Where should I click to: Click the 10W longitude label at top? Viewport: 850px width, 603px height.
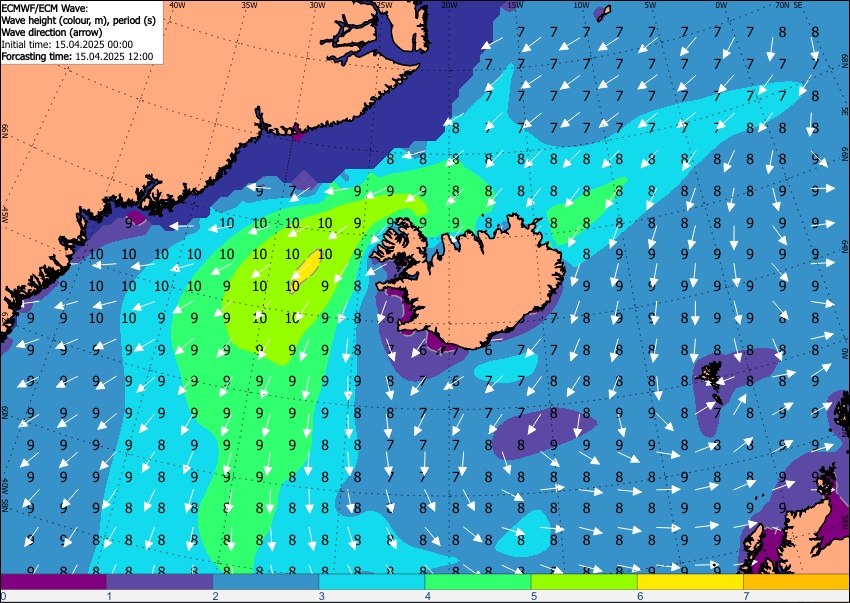point(581,5)
